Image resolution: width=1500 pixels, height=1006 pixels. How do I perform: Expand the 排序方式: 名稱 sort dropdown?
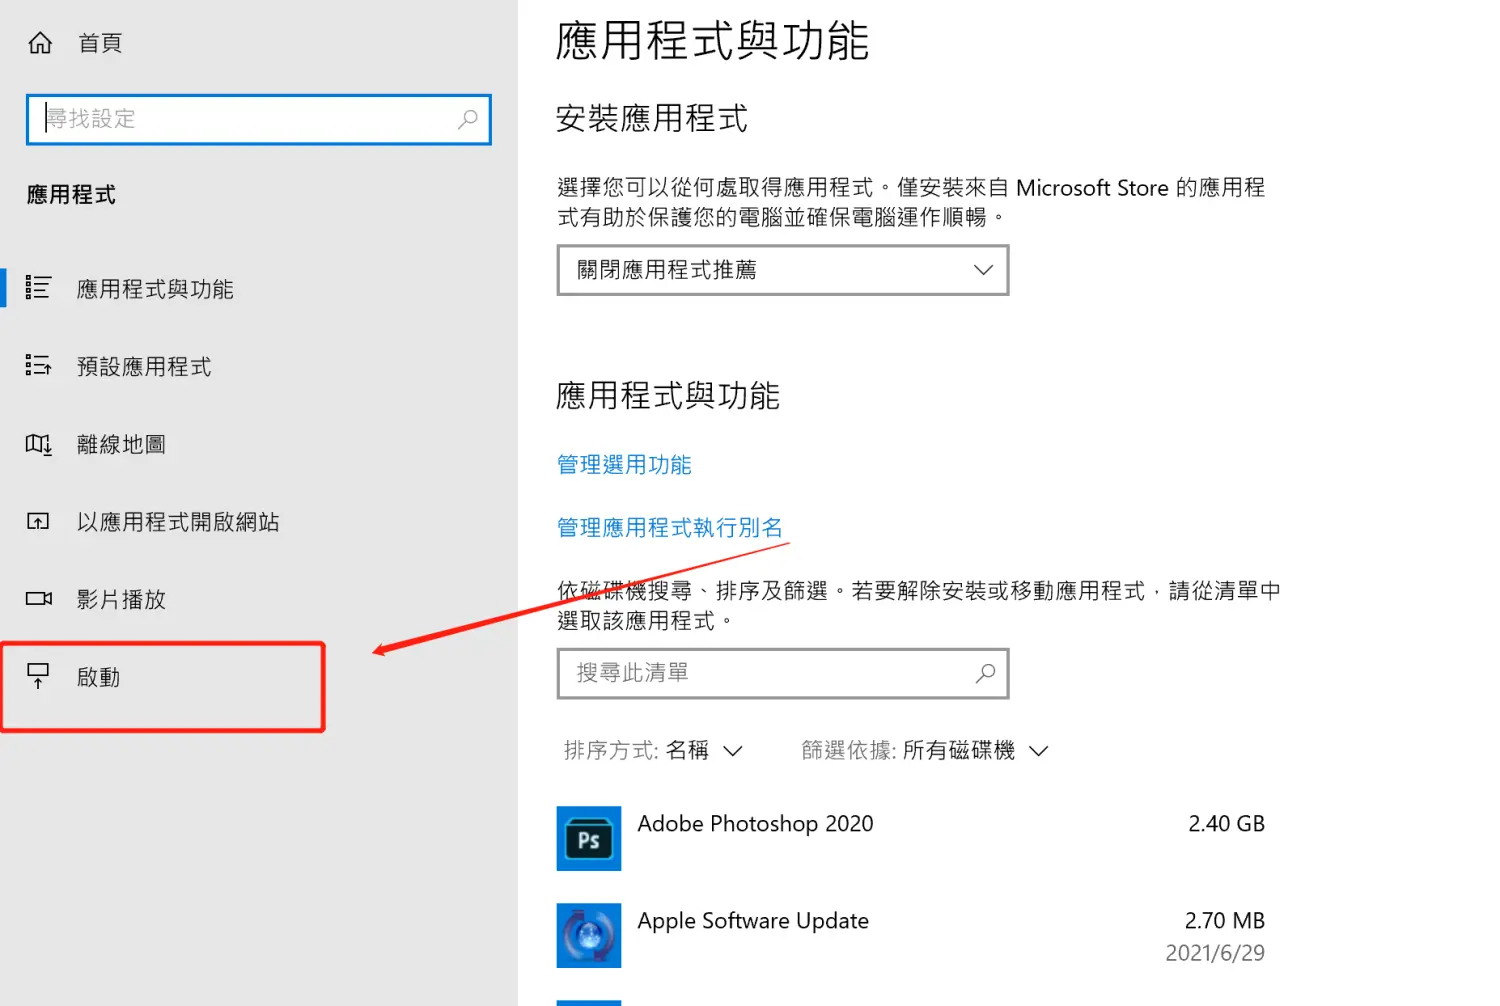[654, 751]
